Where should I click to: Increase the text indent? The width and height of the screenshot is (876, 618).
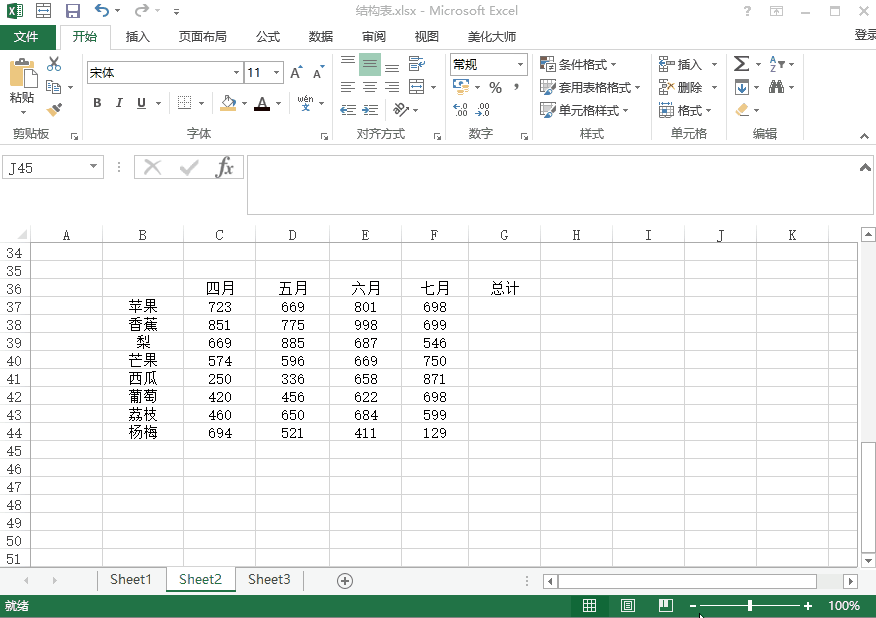pos(370,110)
